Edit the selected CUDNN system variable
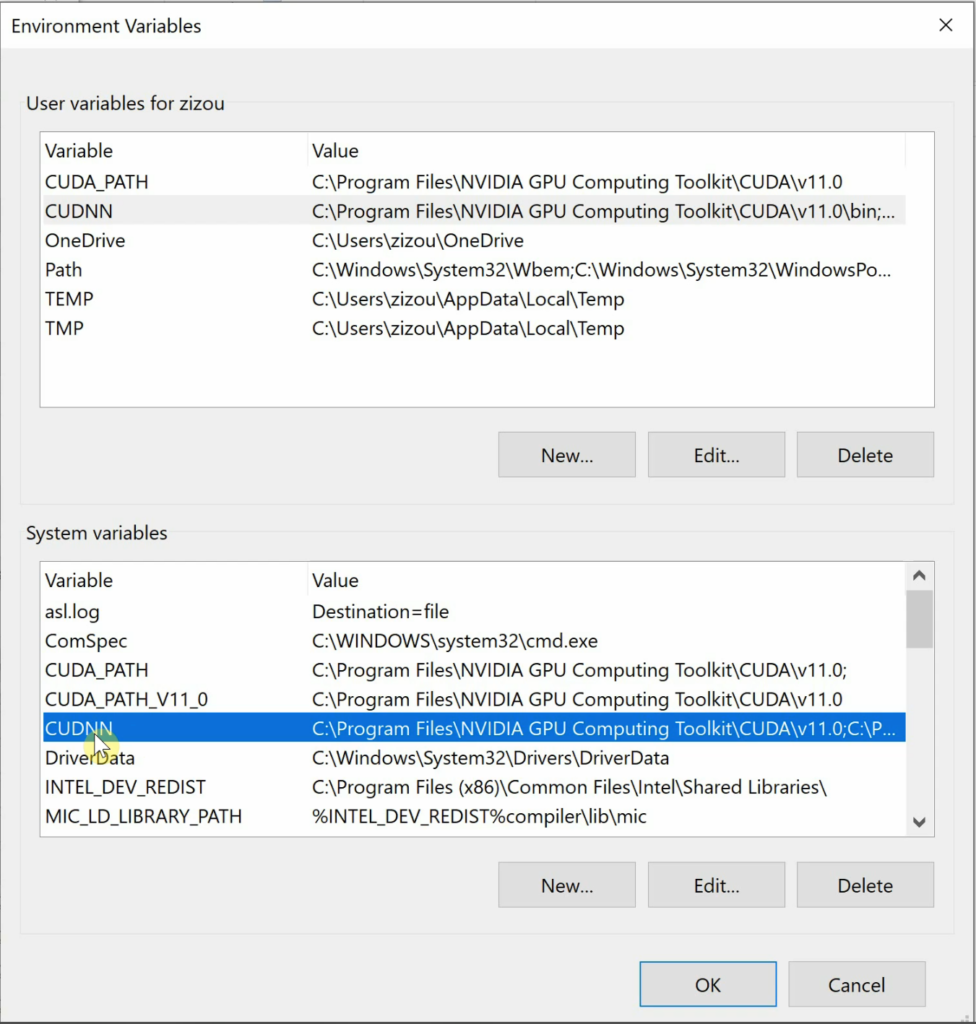The image size is (976, 1024). coord(715,884)
